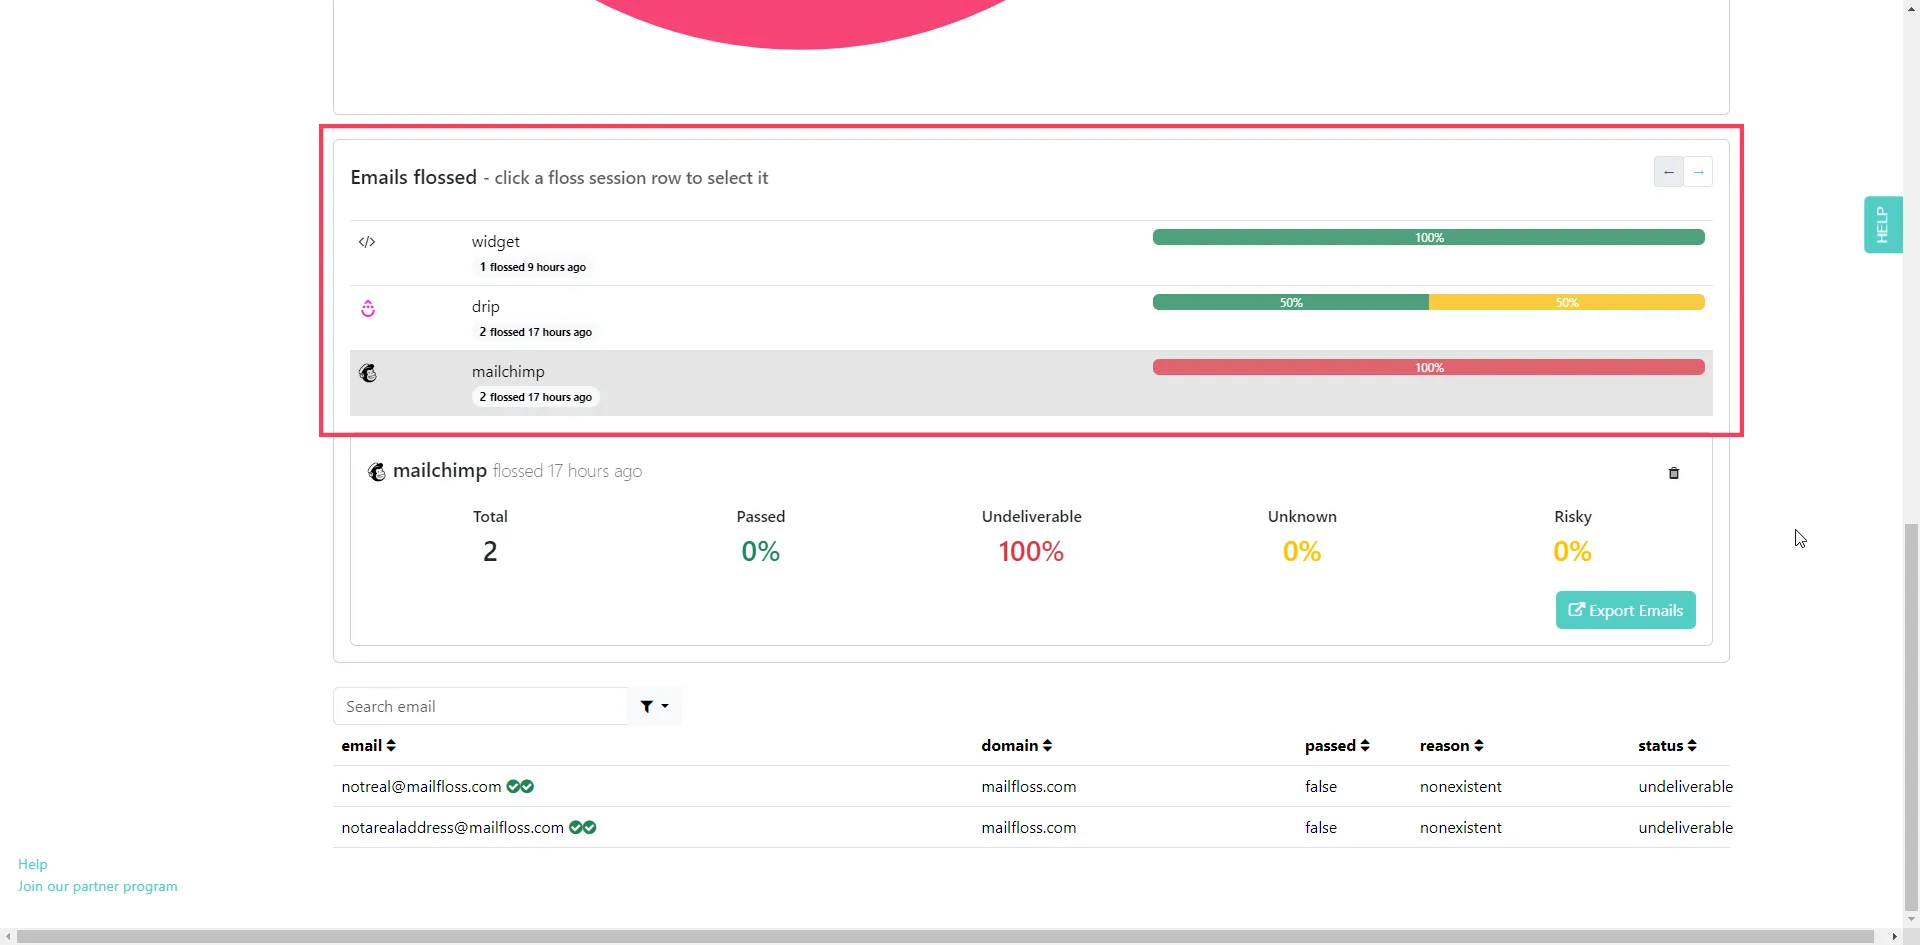The height and width of the screenshot is (945, 1920).
Task: Sort table by passed column
Action: [x=1337, y=746]
